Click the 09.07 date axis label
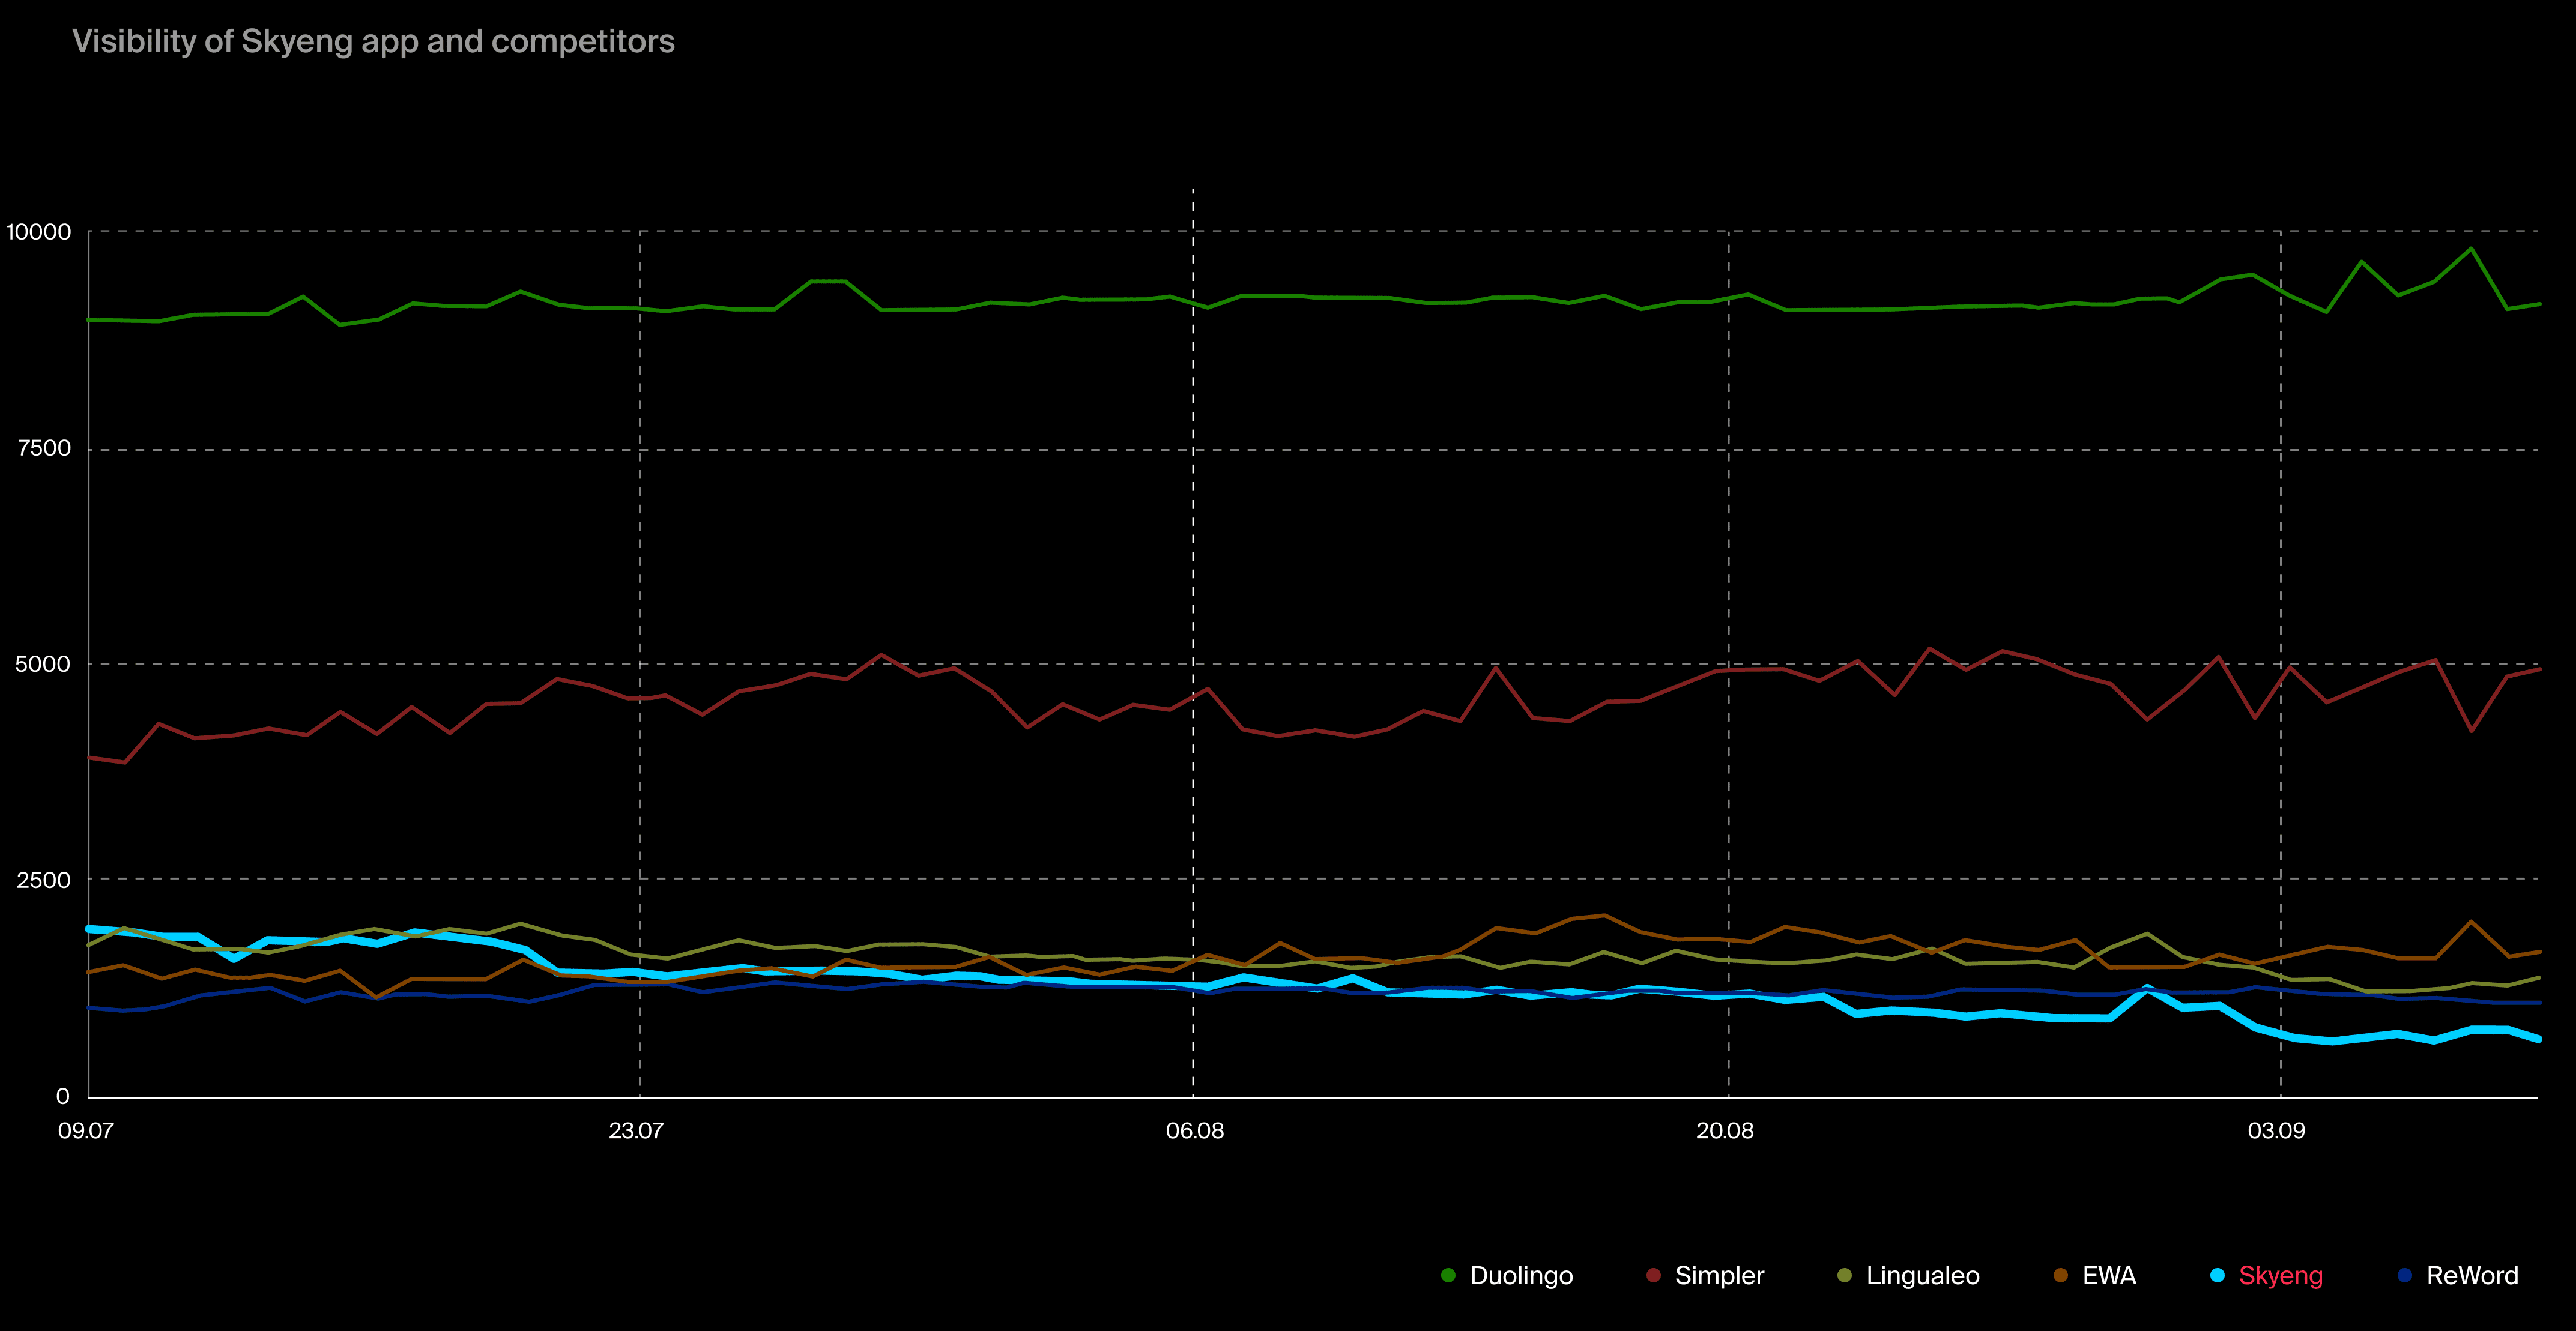The image size is (2576, 1331). pos(86,1131)
